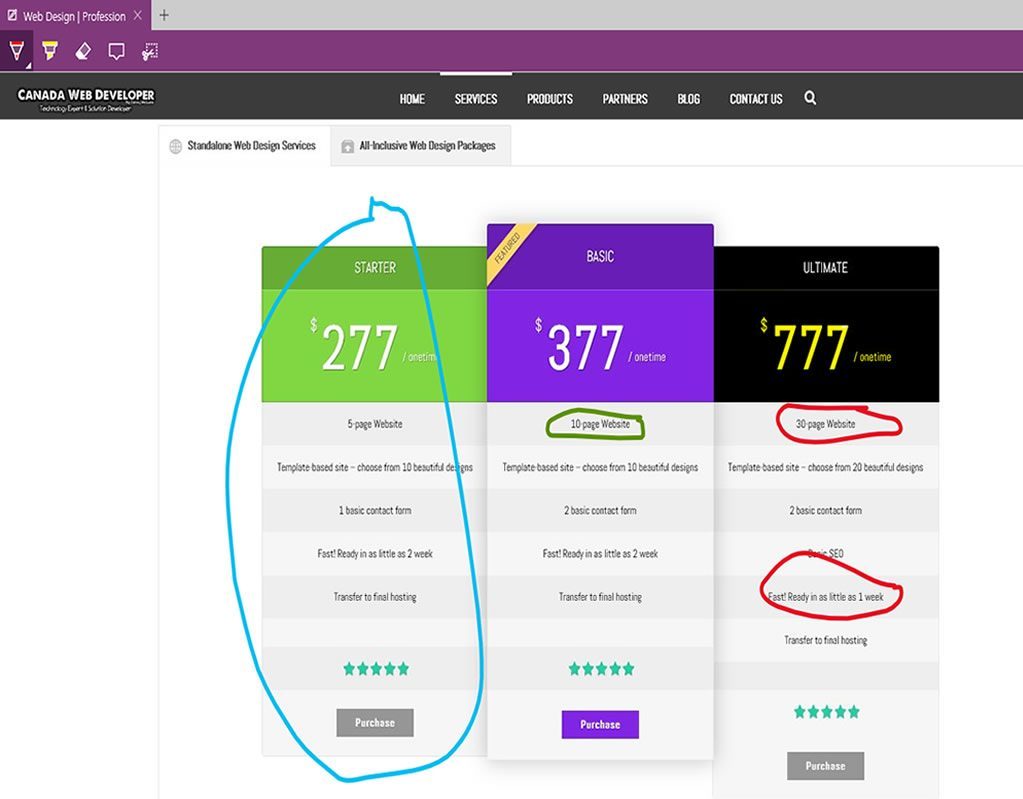Click the globe icon on Standalone tab
1023x799 pixels.
(x=176, y=146)
